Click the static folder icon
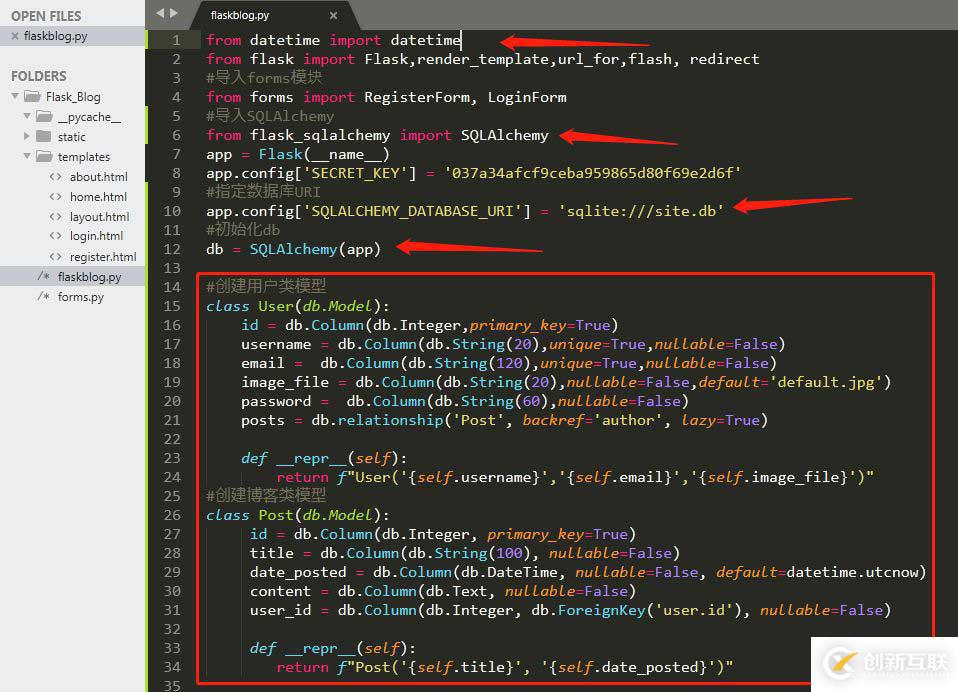958x692 pixels. (x=44, y=136)
